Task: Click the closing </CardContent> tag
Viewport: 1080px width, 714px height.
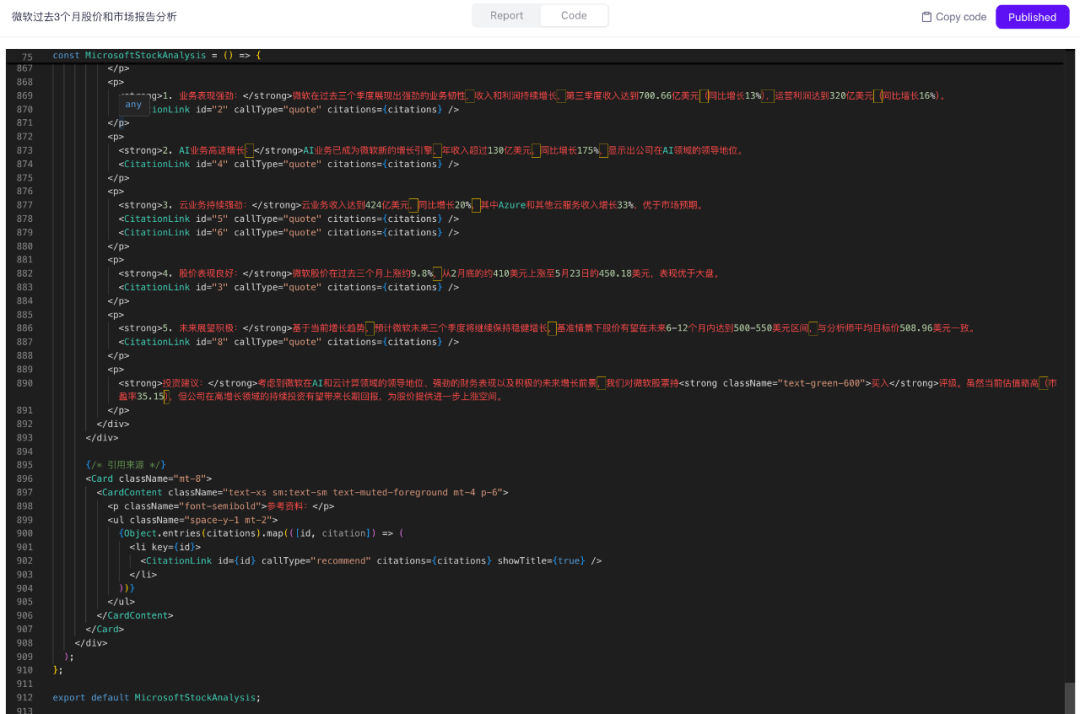Action: point(135,616)
